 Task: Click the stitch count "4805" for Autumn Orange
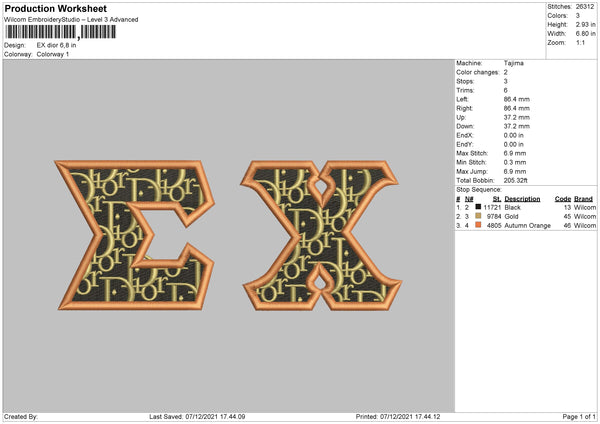coord(494,226)
